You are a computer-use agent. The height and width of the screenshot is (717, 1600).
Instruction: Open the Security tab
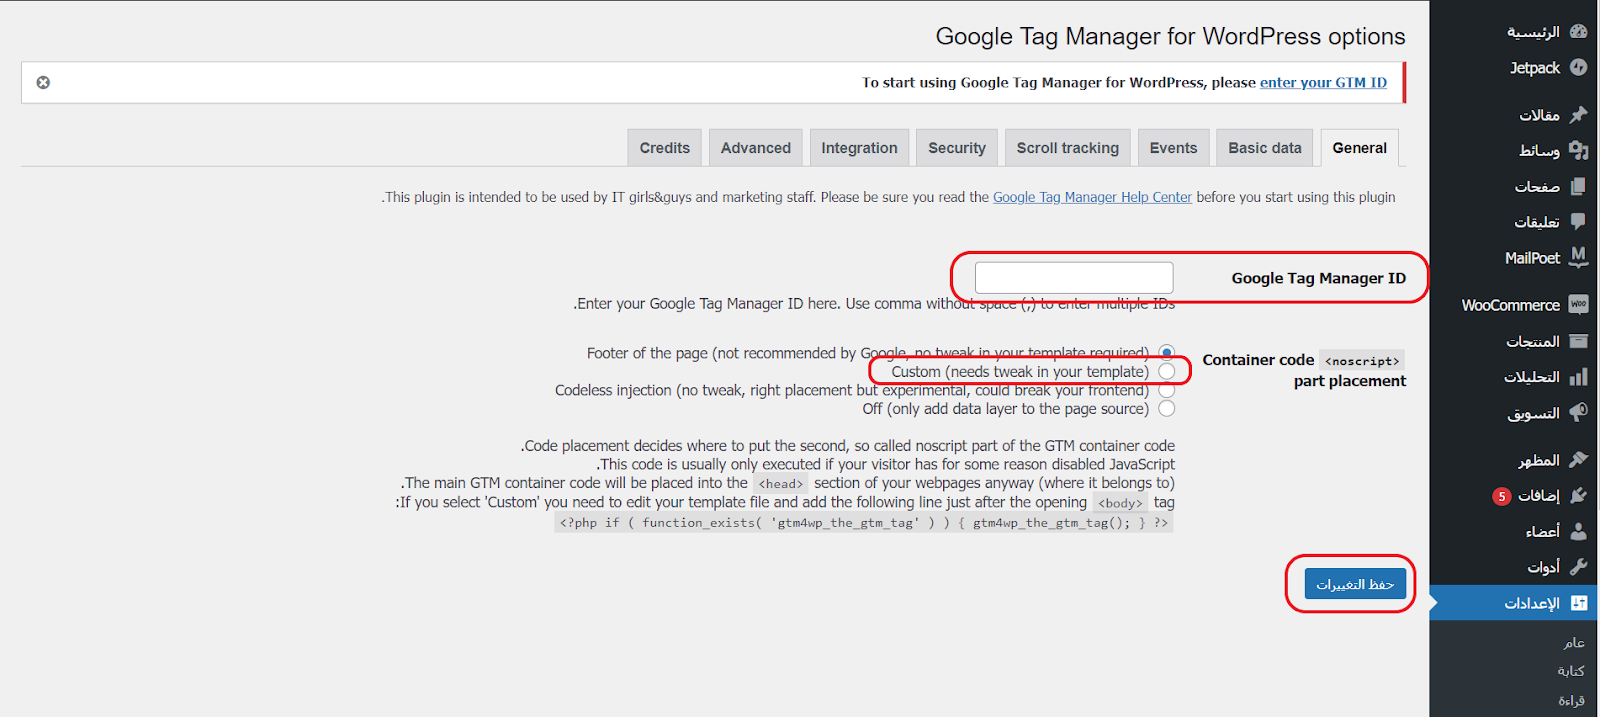coord(957,148)
